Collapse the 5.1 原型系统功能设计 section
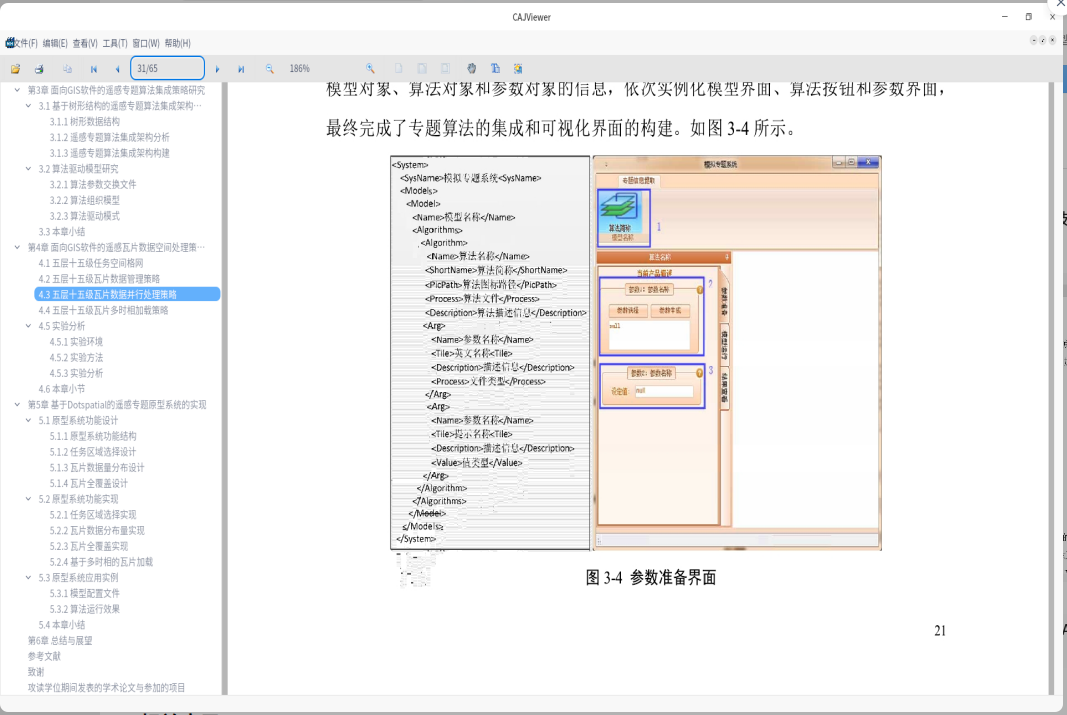This screenshot has height=715, width=1067. [29, 421]
